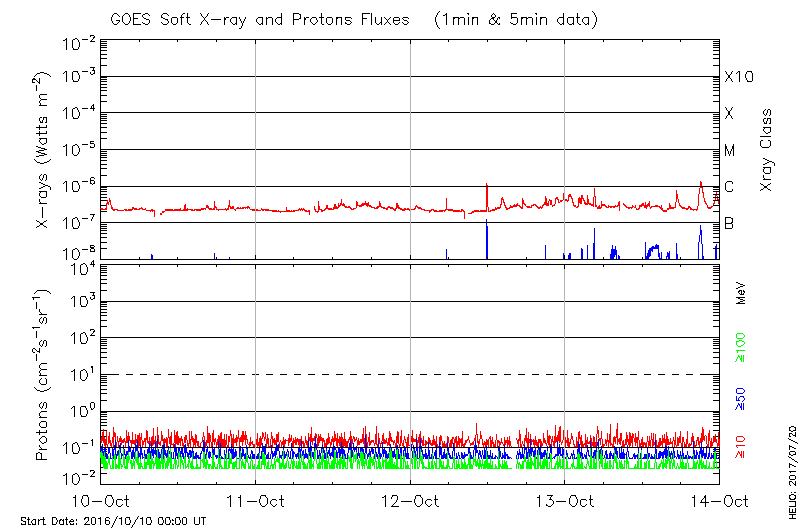Image resolution: width=800 pixels, height=530 pixels.
Task: Click the 'C' X-ray class label
Action: pos(730,187)
